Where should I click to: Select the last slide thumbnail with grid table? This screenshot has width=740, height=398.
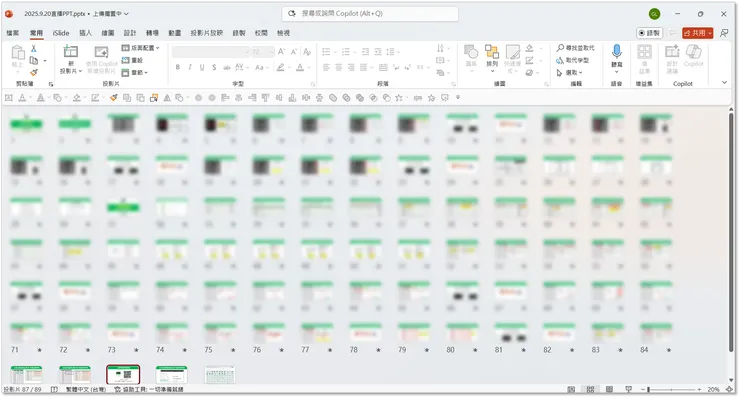click(x=220, y=375)
